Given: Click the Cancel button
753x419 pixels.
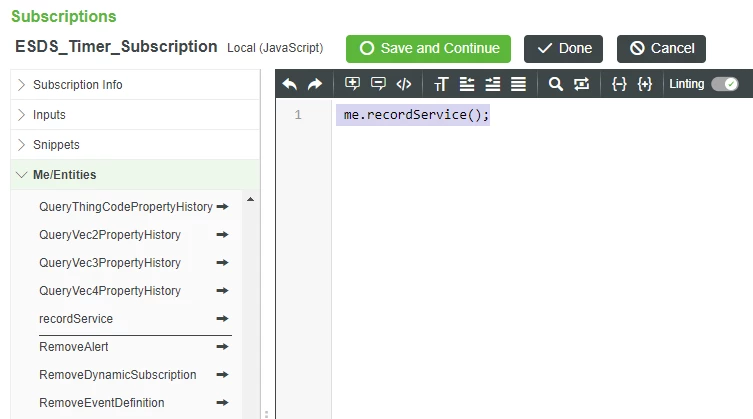Looking at the screenshot, I should 661,49.
